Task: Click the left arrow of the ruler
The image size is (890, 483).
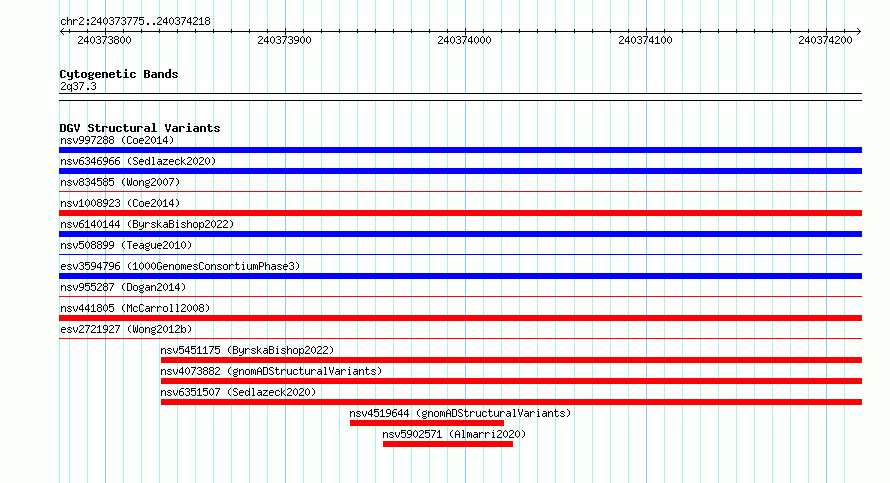Action: click(62, 32)
